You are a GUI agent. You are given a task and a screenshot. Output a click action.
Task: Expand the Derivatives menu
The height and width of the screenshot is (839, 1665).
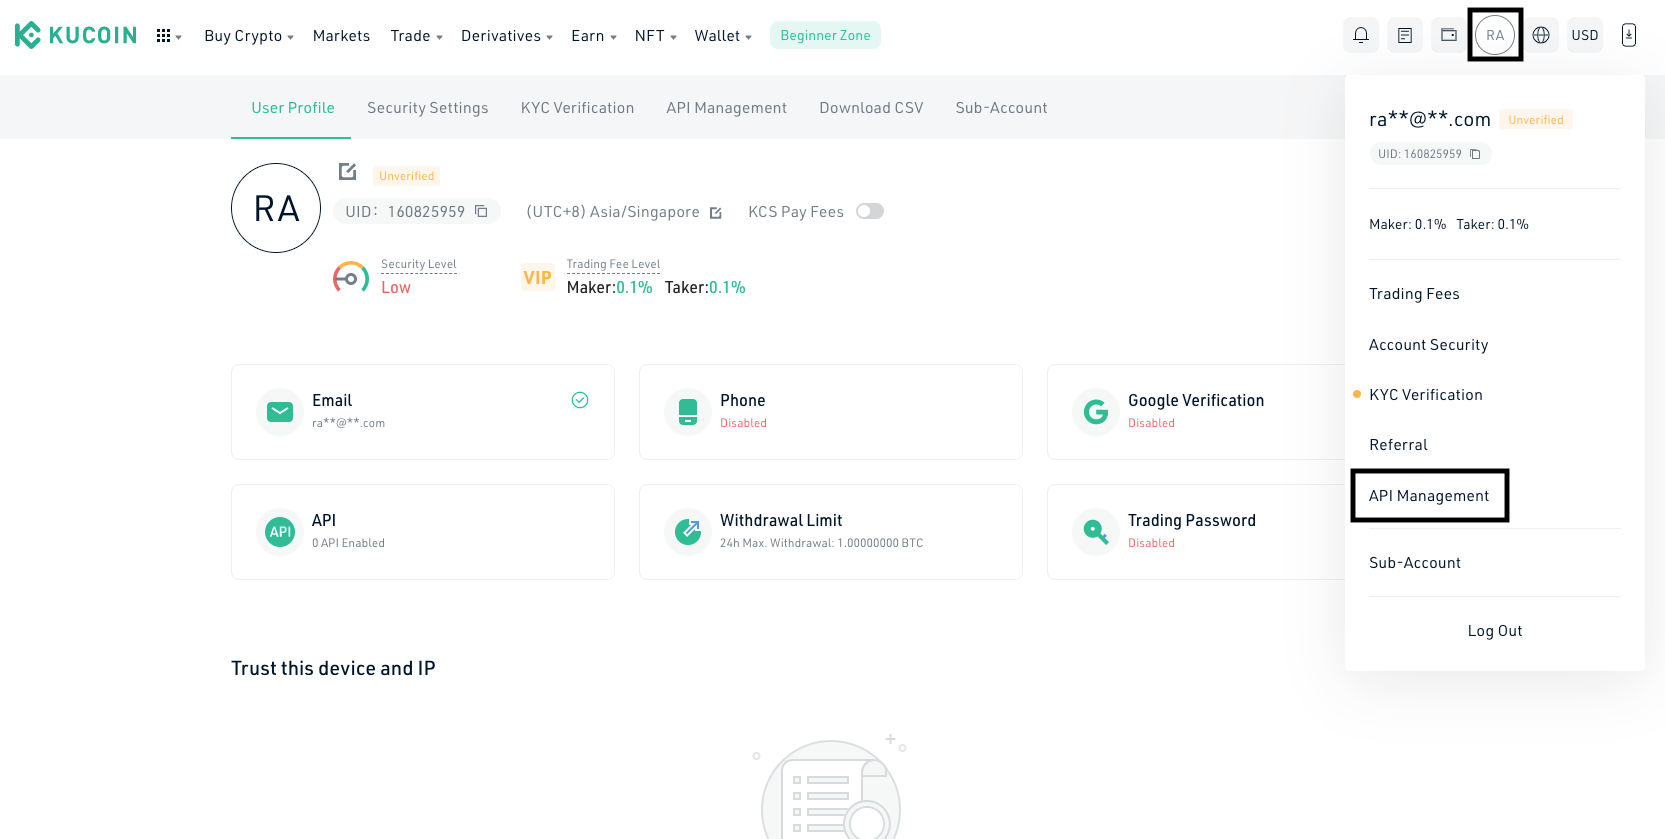[506, 36]
